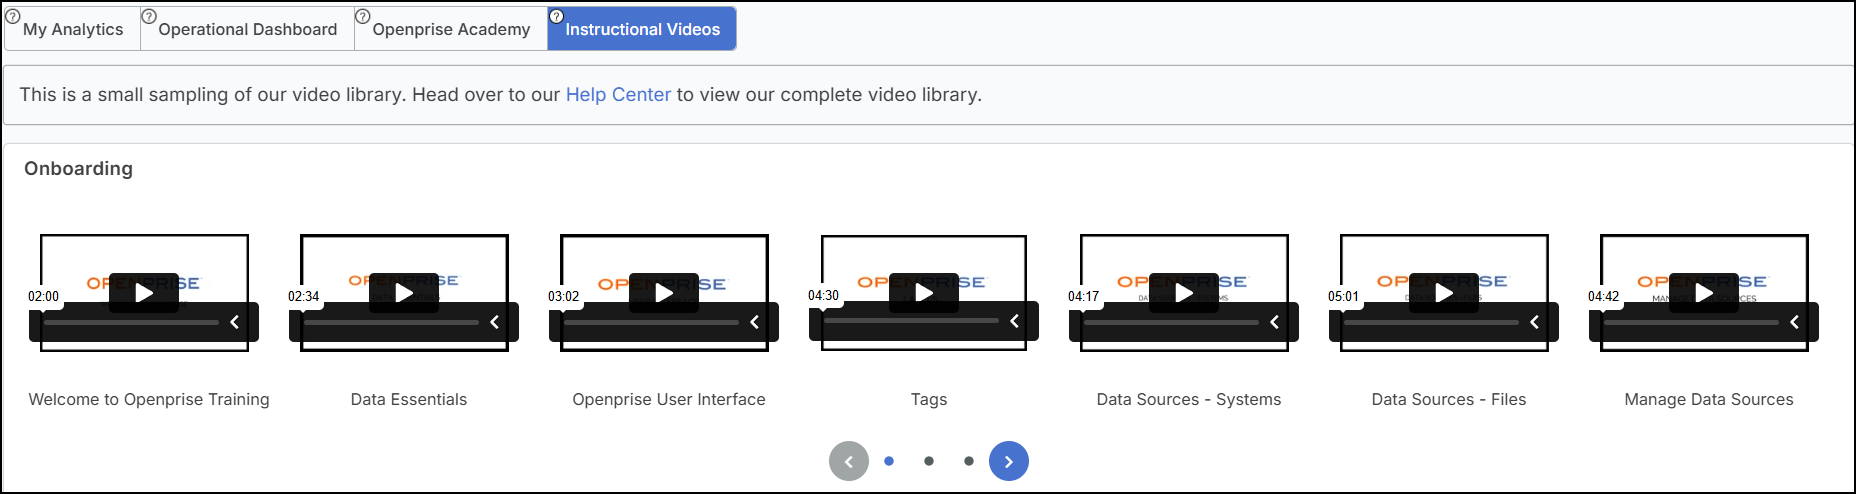
Task: Click the 04:17 duration label
Action: click(x=1083, y=296)
